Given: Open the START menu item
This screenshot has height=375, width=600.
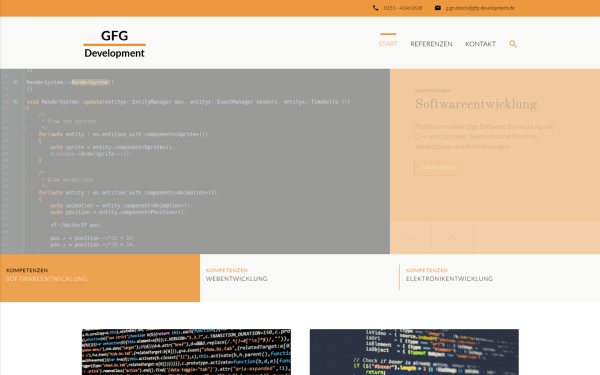Looking at the screenshot, I should pyautogui.click(x=388, y=44).
